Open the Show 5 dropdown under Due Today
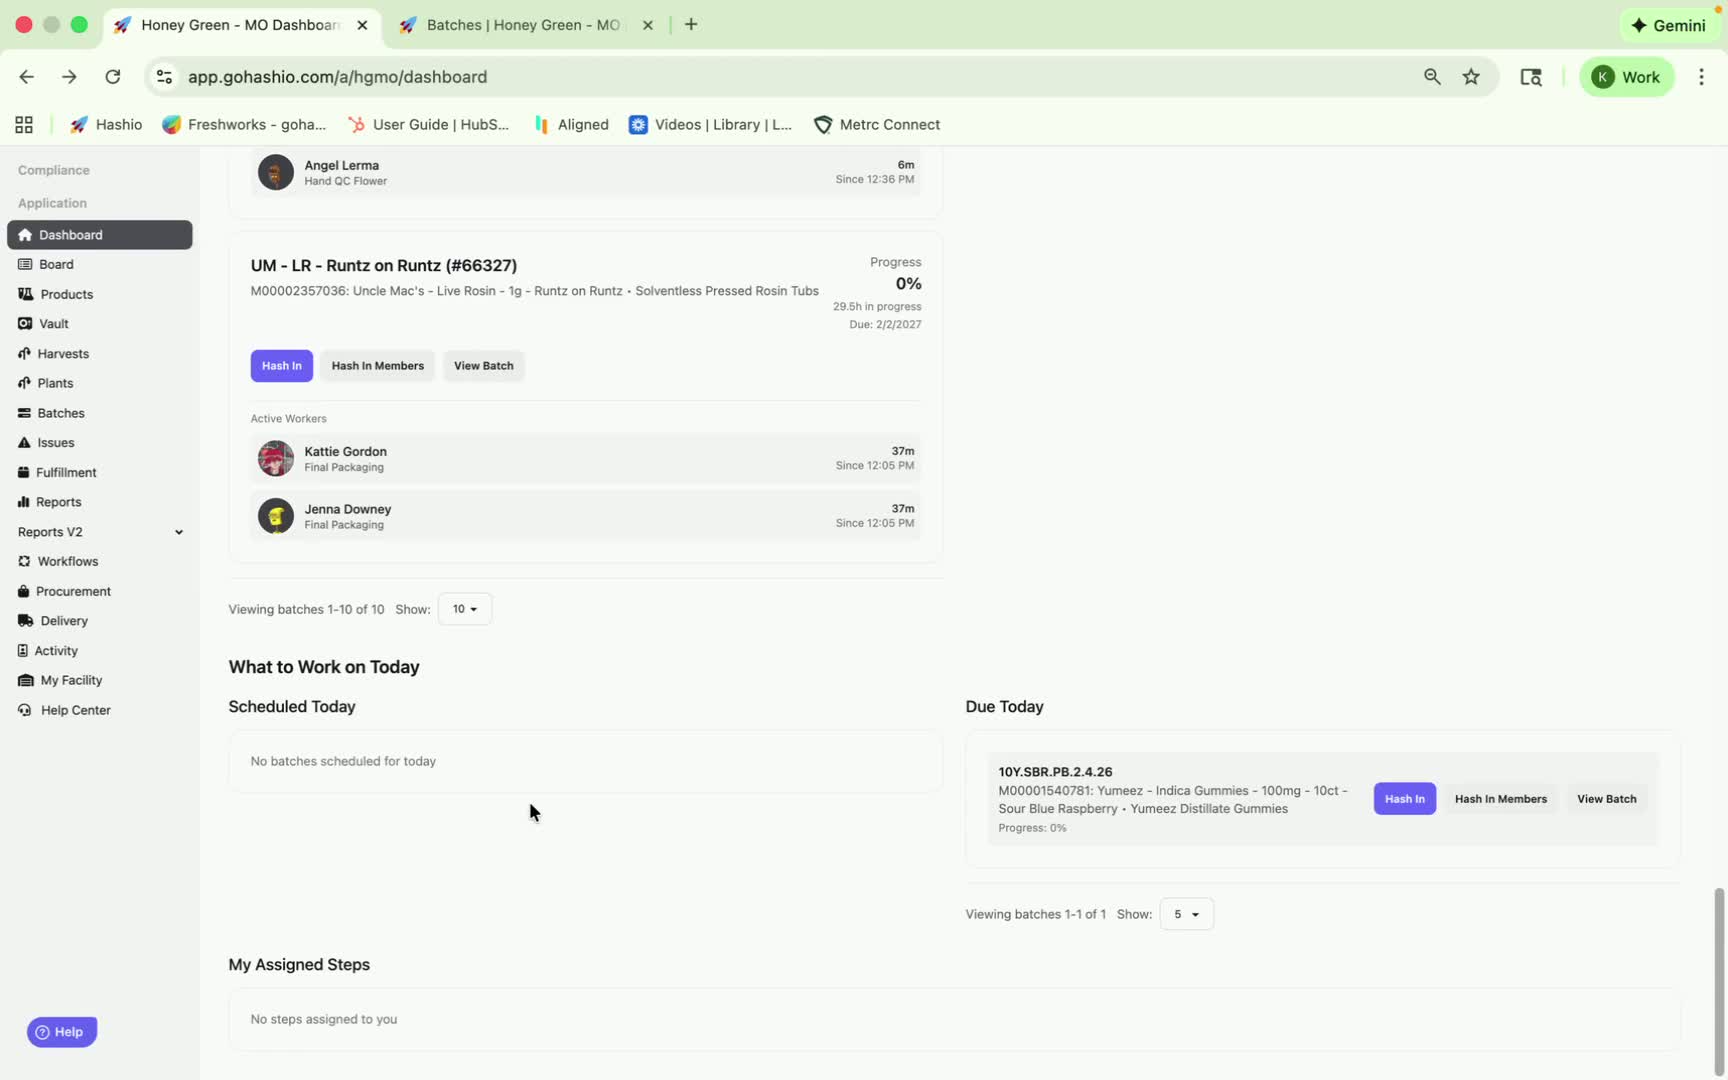The image size is (1728, 1080). [1187, 914]
